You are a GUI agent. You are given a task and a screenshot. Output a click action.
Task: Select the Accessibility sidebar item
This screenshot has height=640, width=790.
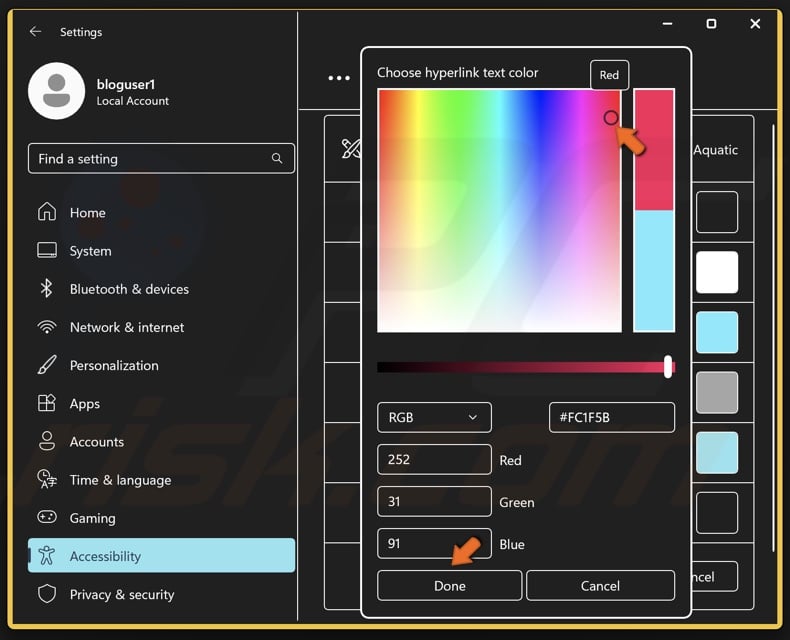point(161,555)
